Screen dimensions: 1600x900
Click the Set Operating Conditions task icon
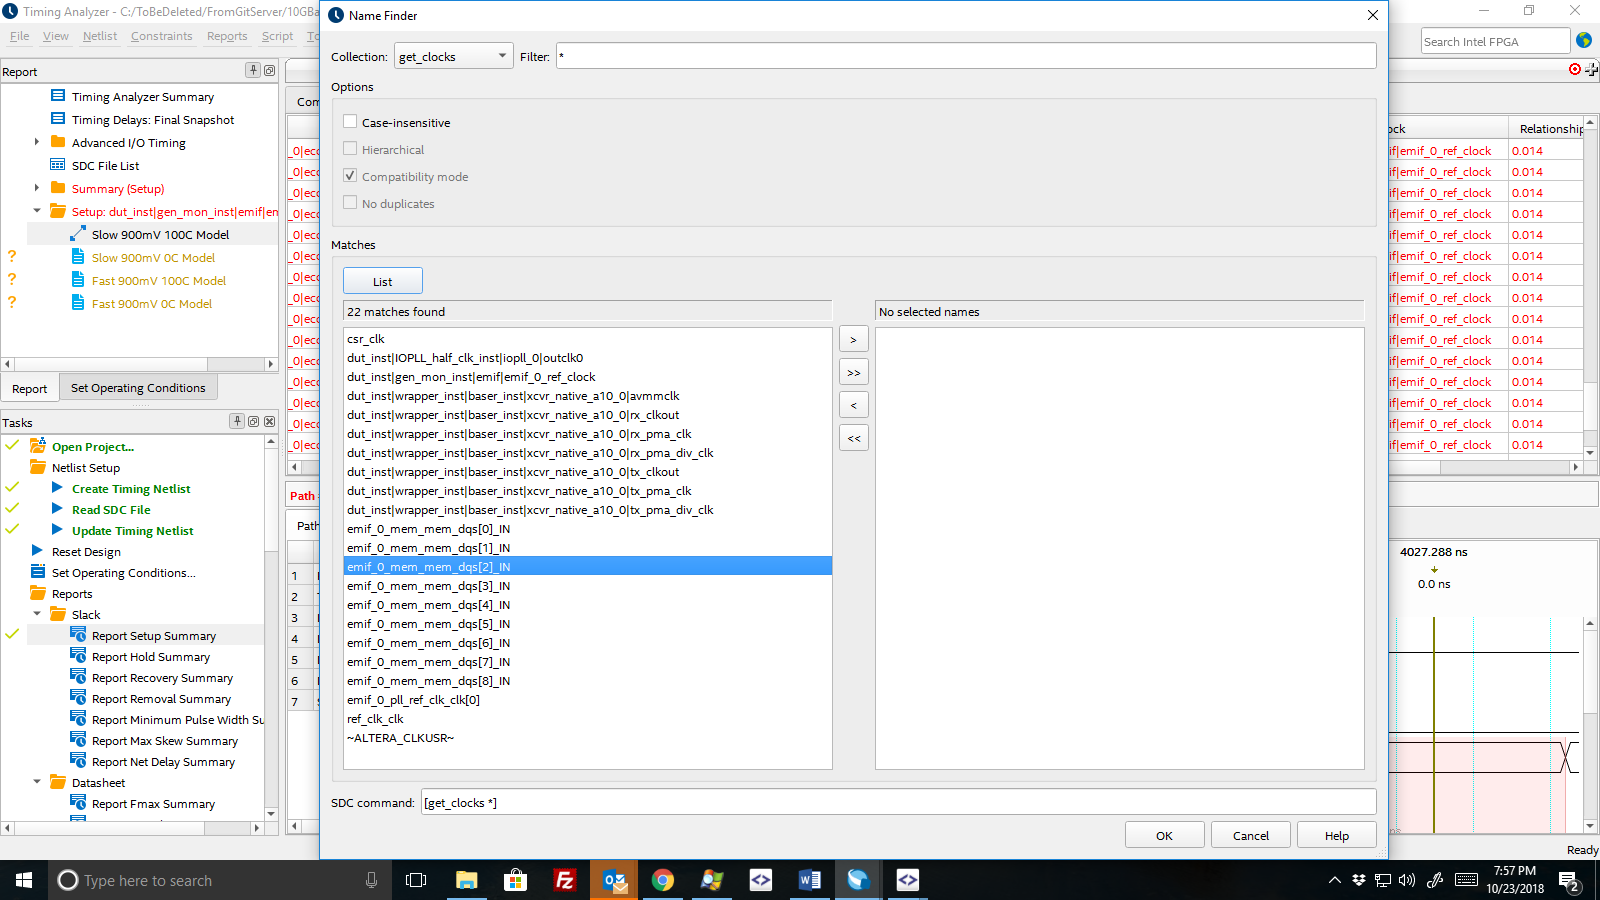point(38,572)
